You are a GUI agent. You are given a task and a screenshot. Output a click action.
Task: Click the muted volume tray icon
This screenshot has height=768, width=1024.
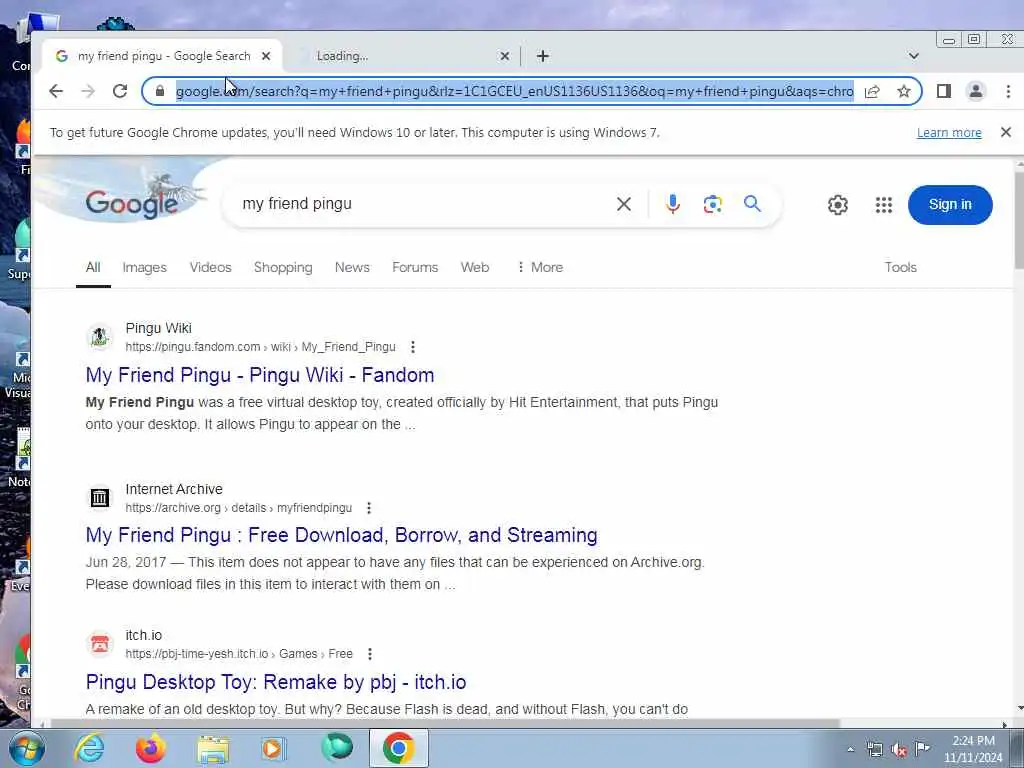click(899, 750)
